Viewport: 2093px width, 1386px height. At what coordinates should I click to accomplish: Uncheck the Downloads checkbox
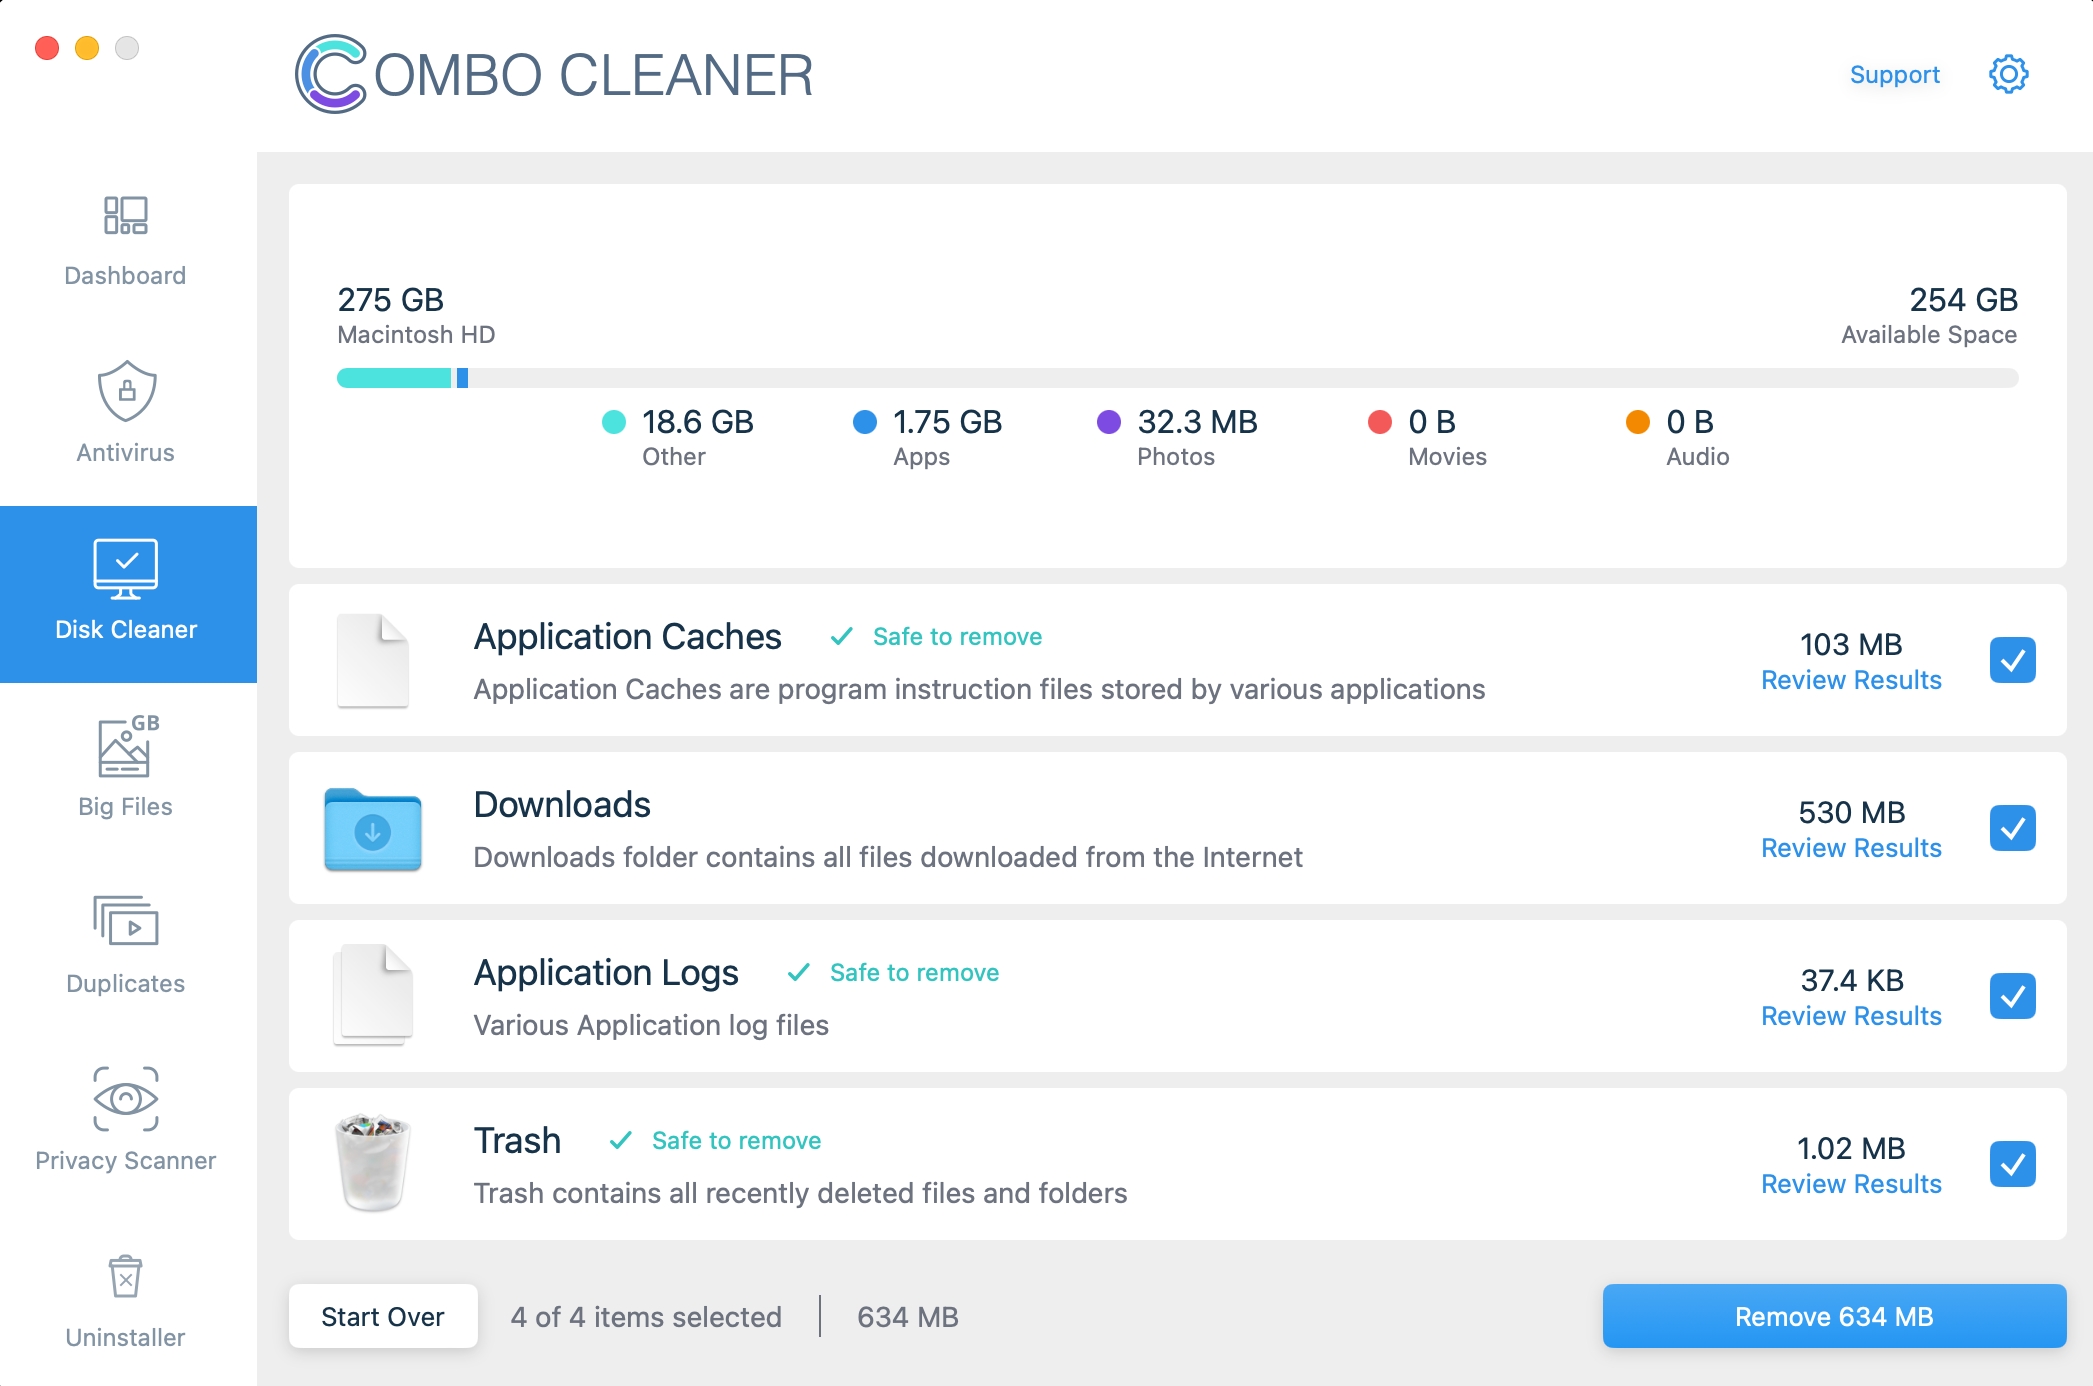click(x=2012, y=828)
